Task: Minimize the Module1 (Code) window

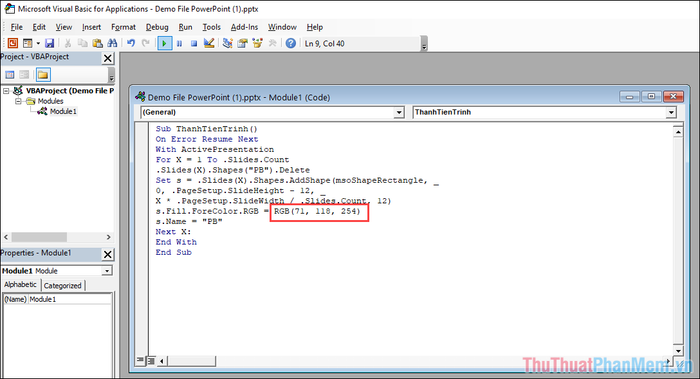Action: pyautogui.click(x=629, y=96)
